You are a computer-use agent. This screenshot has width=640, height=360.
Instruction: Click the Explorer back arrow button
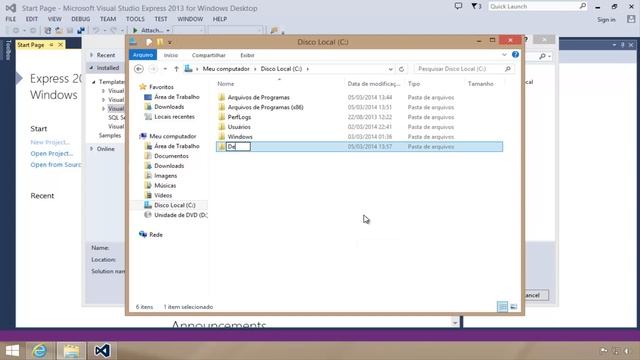139,69
